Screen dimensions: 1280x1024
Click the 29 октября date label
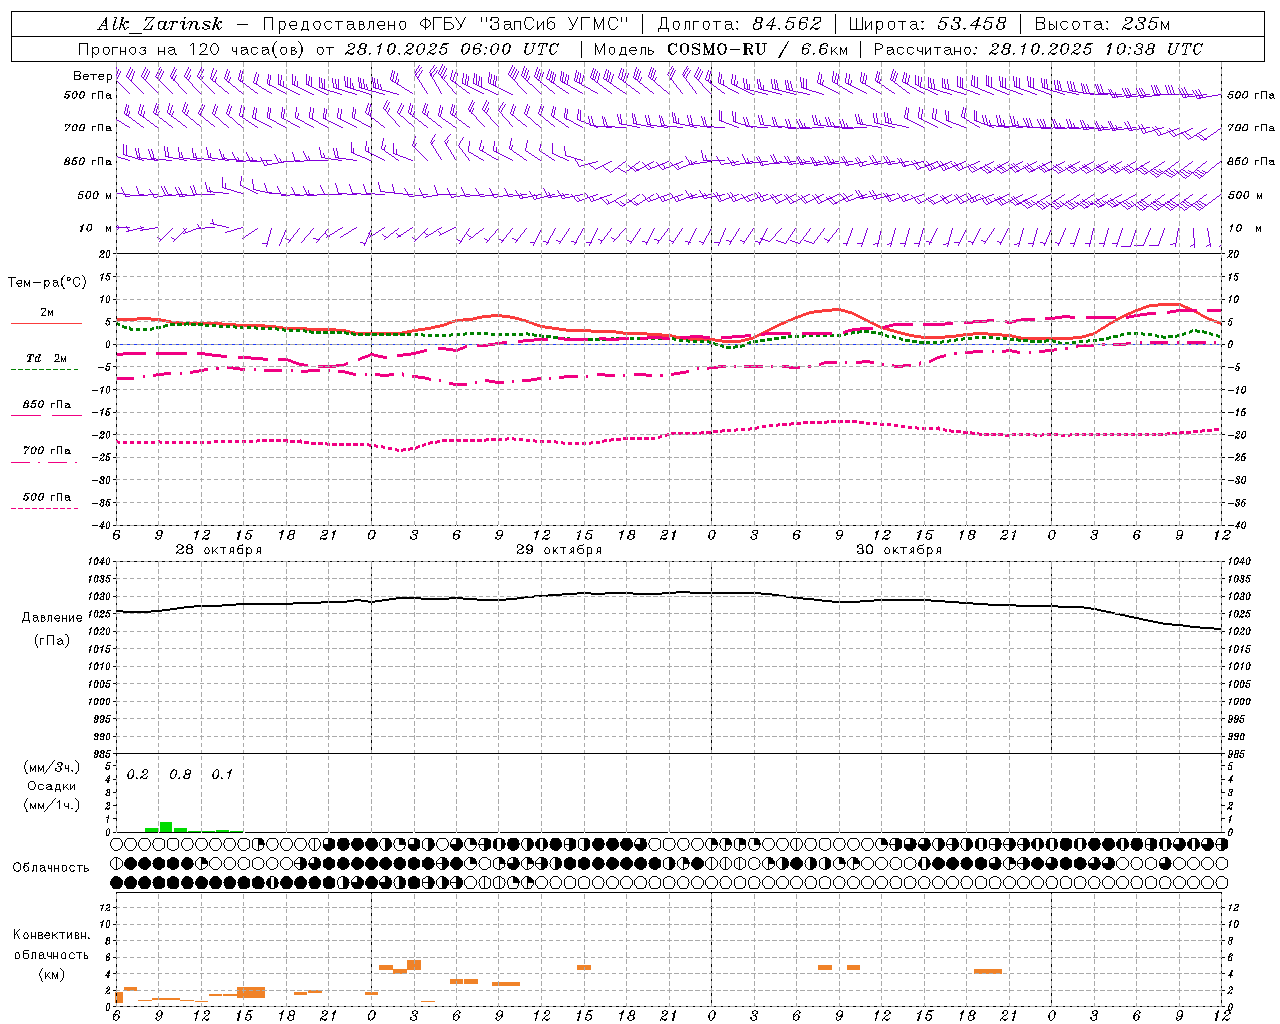[x=559, y=550]
